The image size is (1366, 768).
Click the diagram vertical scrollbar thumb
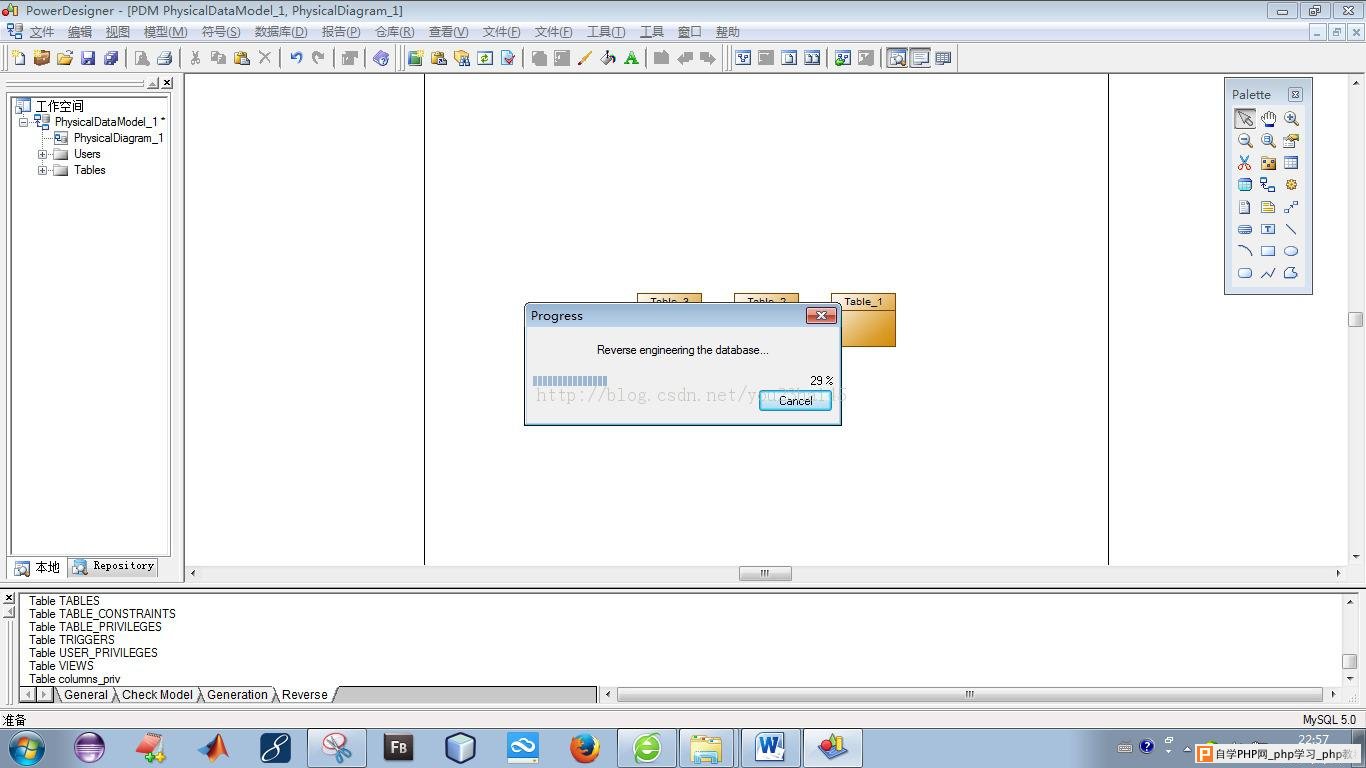1356,319
